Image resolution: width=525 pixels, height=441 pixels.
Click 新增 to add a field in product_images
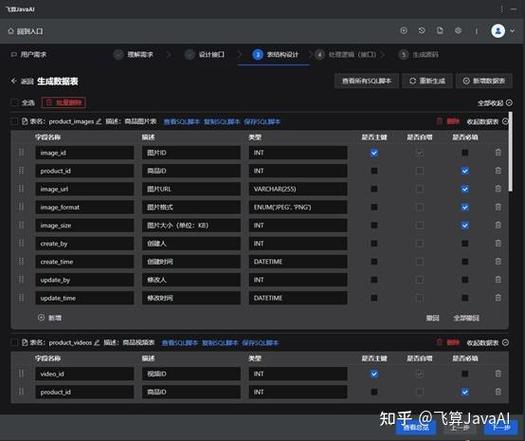point(50,317)
